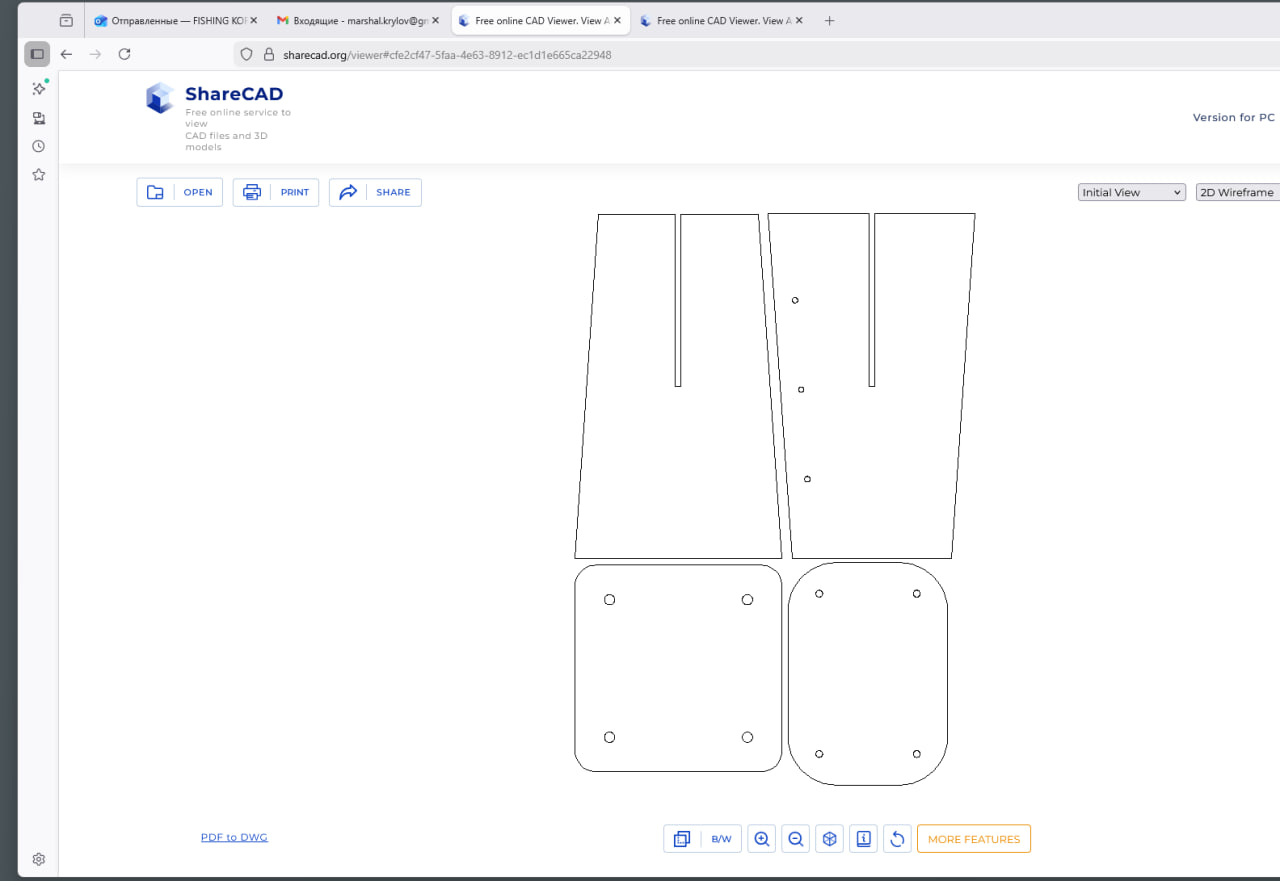Open the file info book icon
This screenshot has width=1280, height=881.
(x=863, y=839)
